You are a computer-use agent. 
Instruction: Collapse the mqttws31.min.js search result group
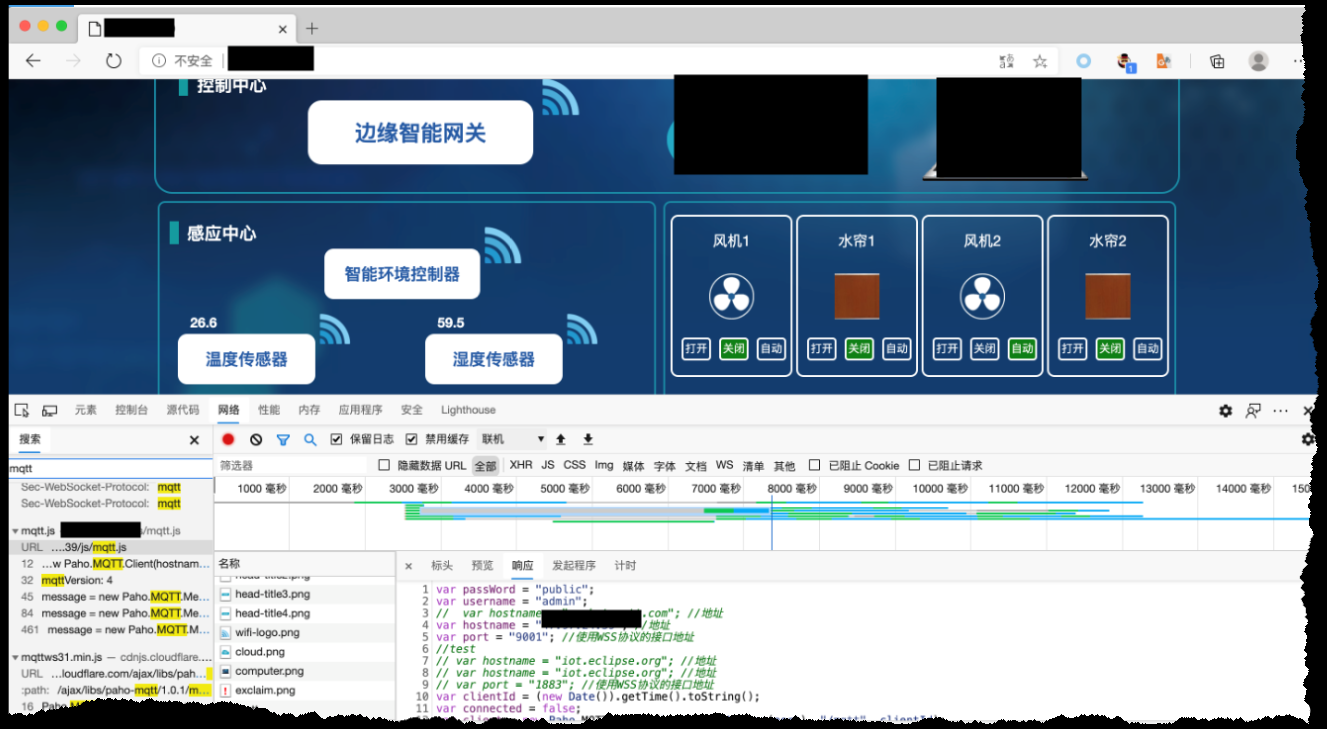[x=15, y=657]
